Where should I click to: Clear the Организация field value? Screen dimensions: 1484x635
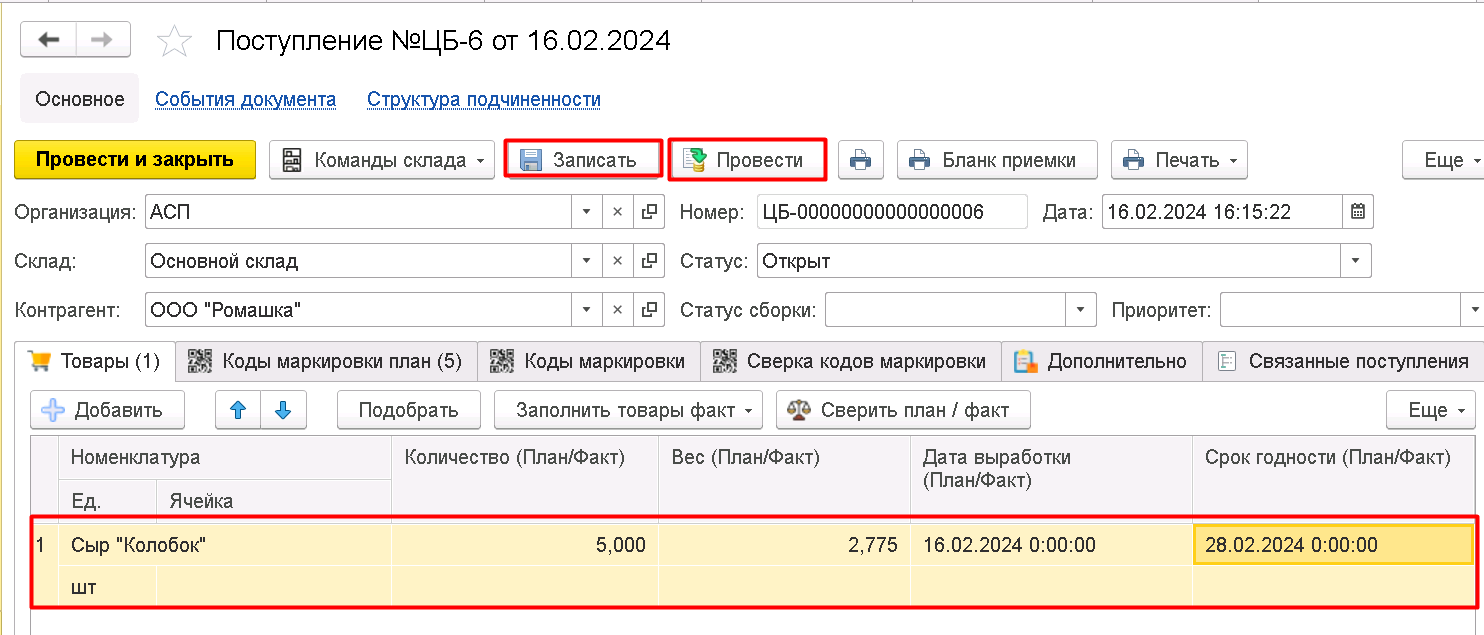pos(618,212)
